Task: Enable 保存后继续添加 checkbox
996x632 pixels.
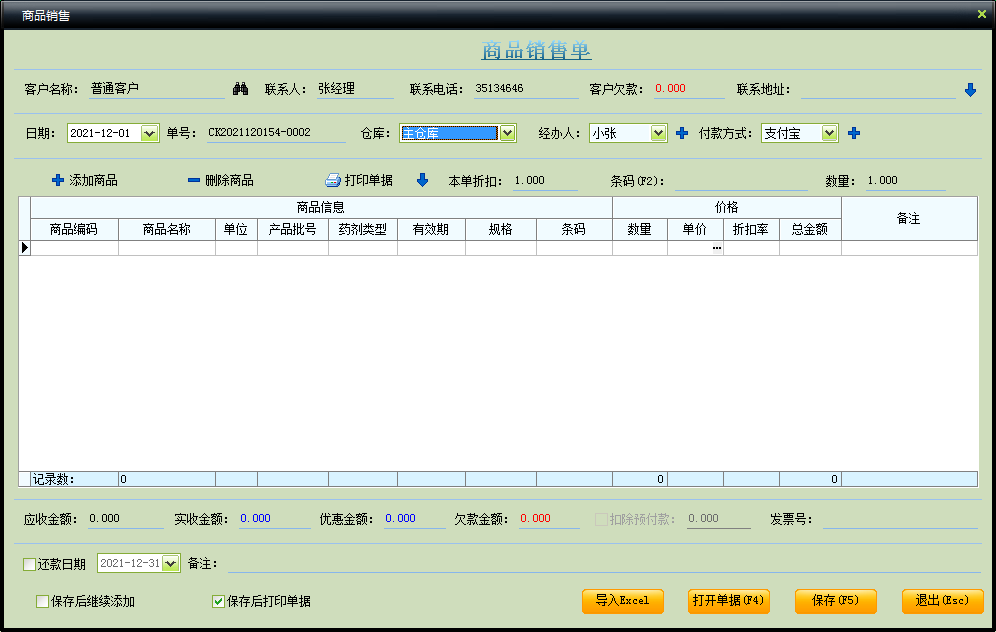Action: [x=43, y=601]
